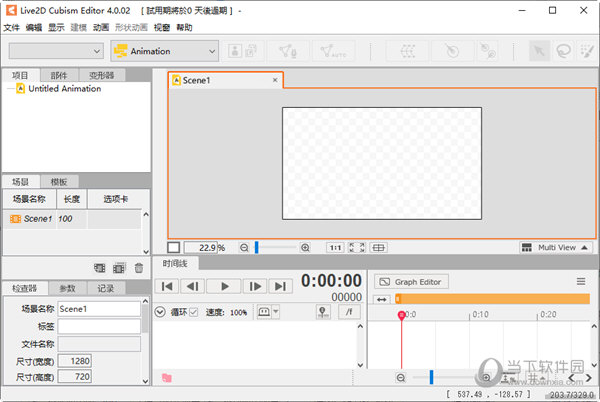The width and height of the screenshot is (600, 402).
Task: Click the focus view icon beside fit button
Action: 378,248
